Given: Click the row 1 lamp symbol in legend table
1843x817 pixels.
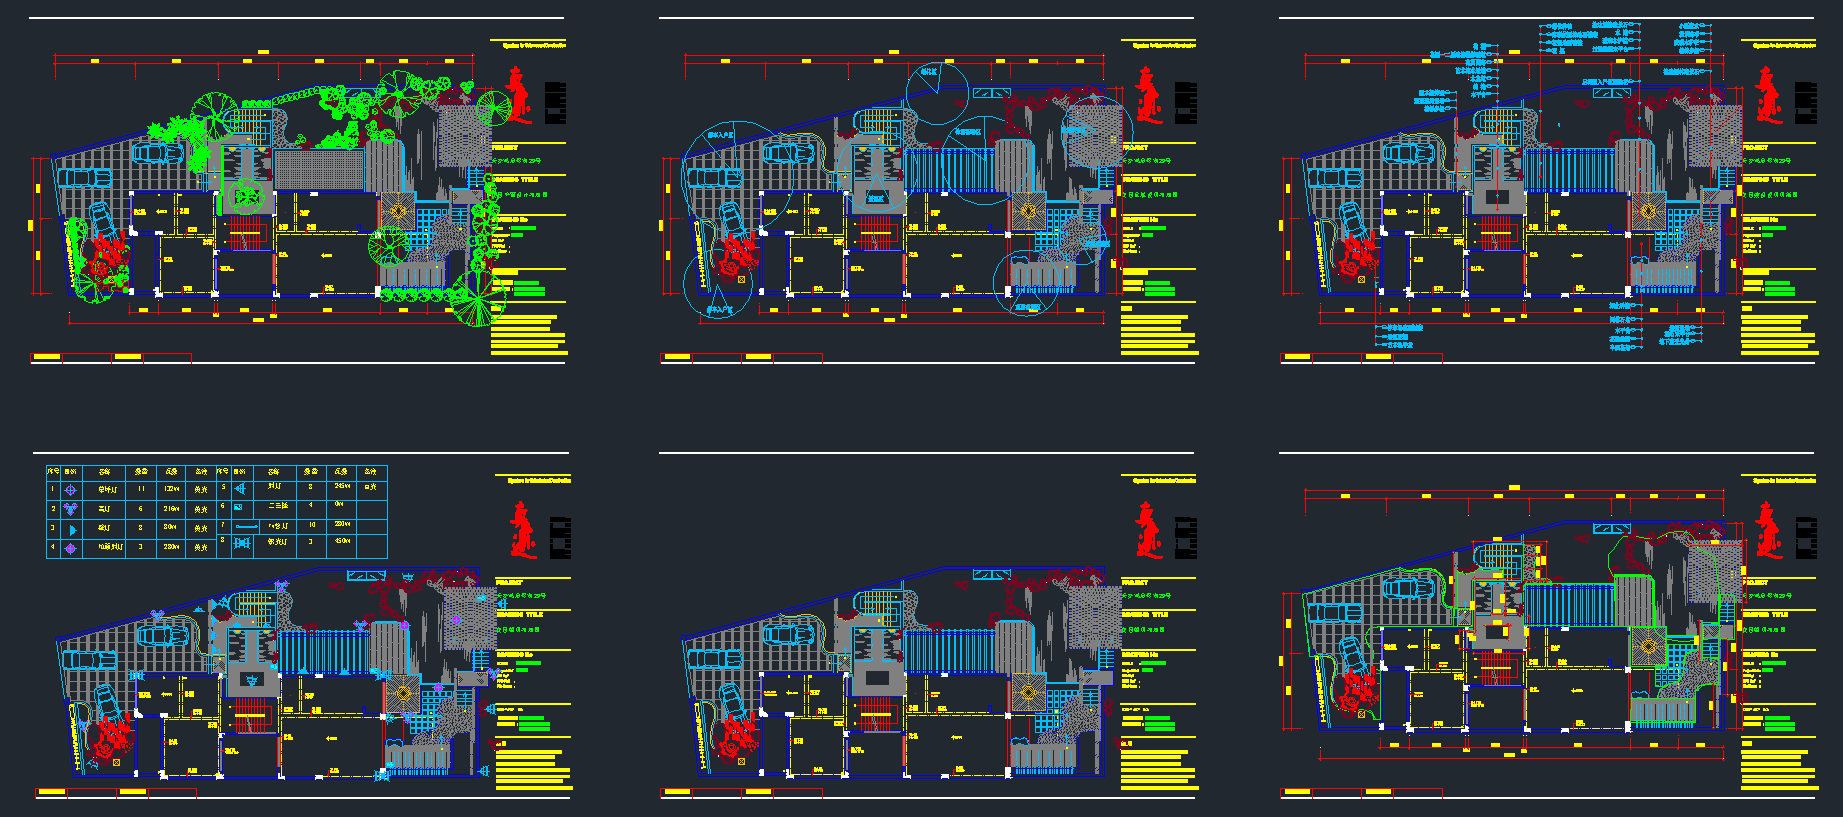Looking at the screenshot, I should tap(70, 490).
